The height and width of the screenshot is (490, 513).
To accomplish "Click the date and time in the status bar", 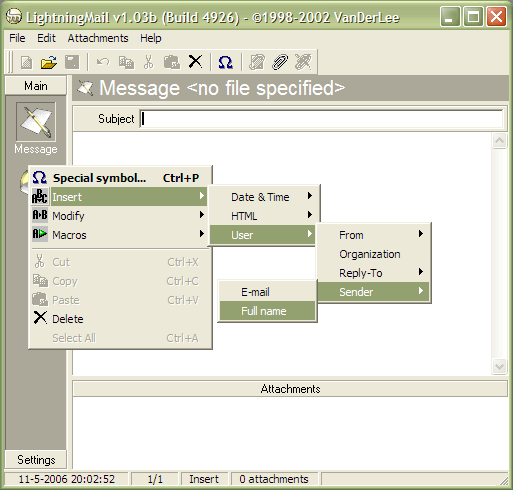I will pos(66,479).
